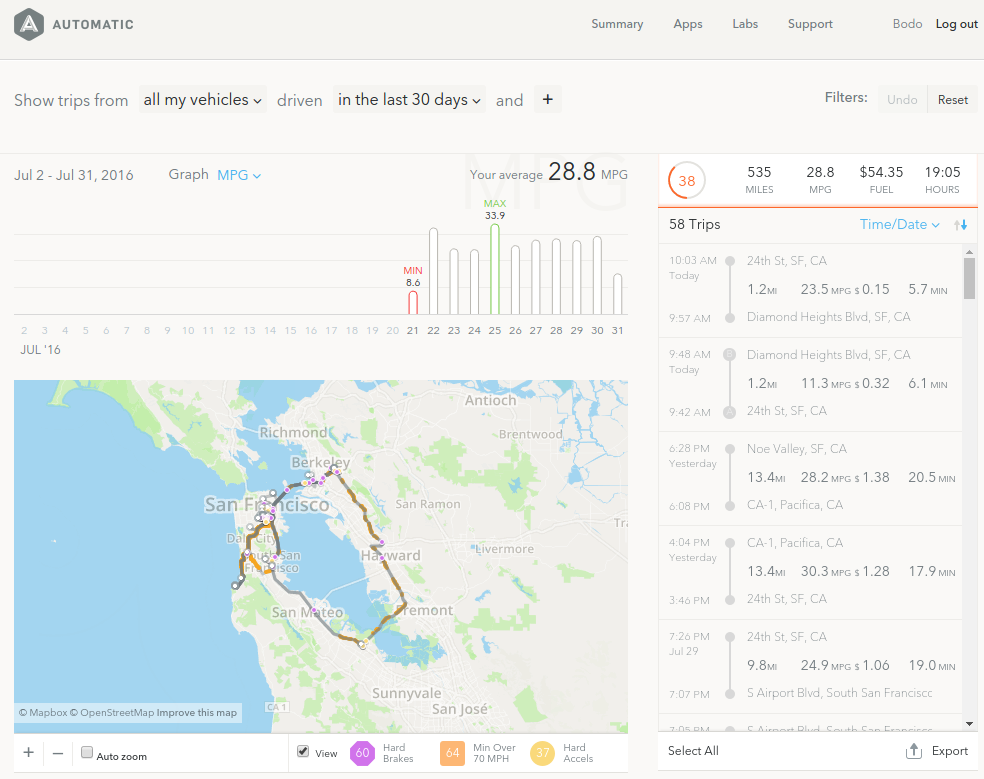Select the graph bar for July 28
This screenshot has width=984, height=779.
556,276
